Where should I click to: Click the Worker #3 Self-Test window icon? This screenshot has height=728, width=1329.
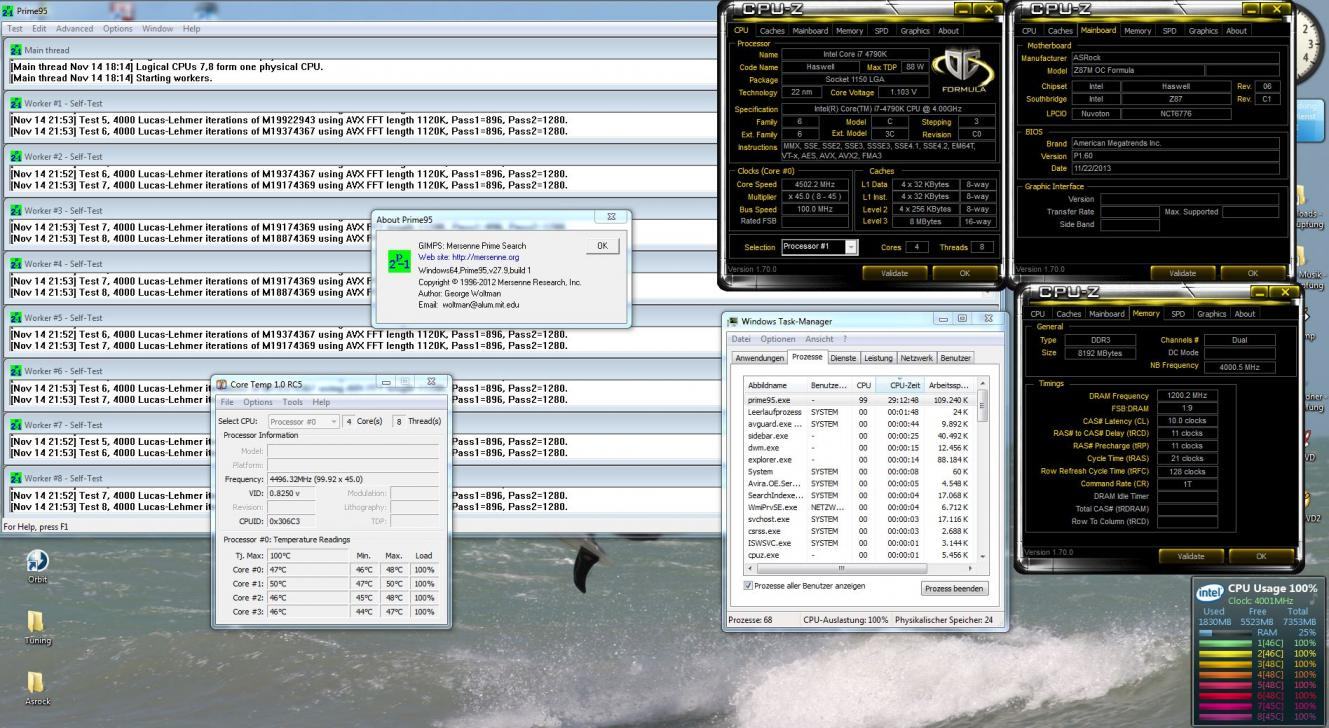click(x=16, y=211)
